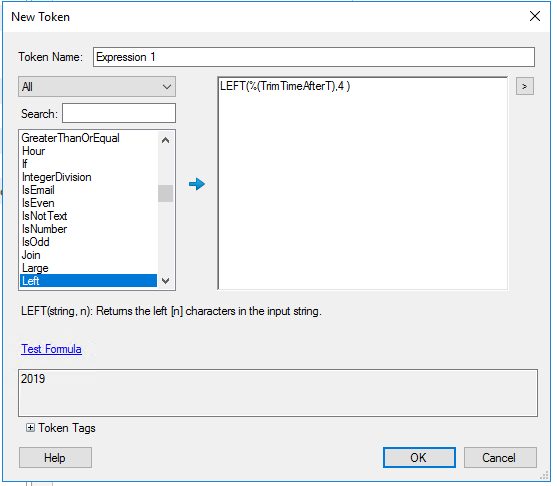Select IntegerDivision from the list
This screenshot has height=486, width=557.
pos(56,177)
